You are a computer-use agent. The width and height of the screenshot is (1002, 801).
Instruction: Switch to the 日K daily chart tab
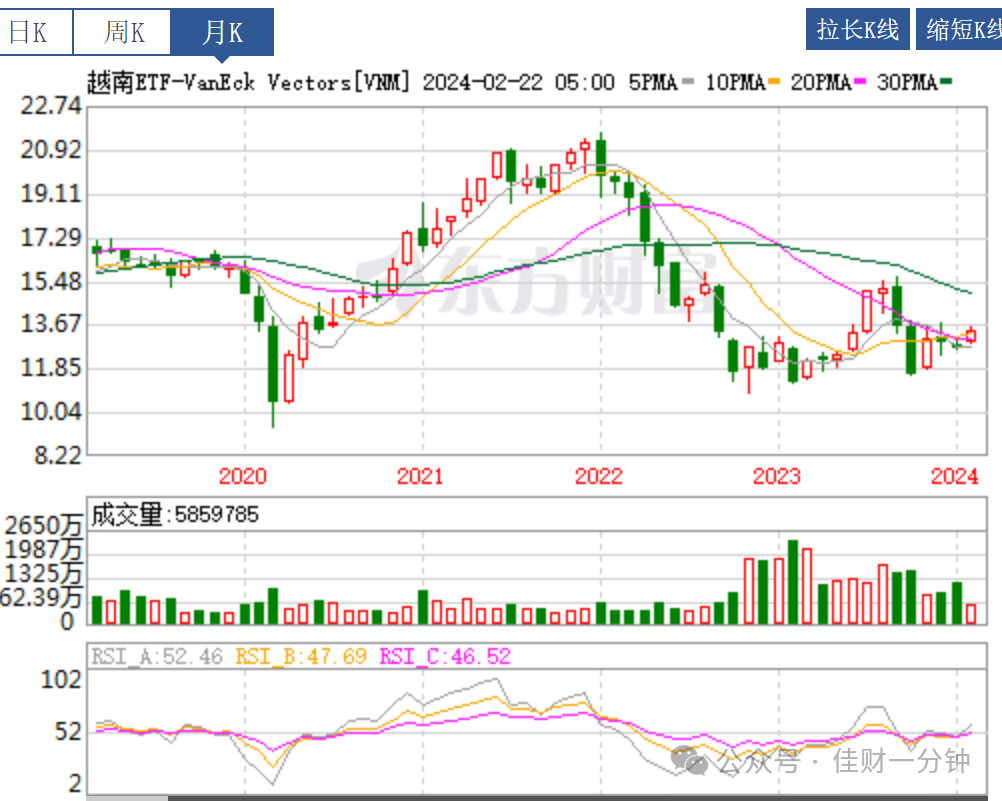point(36,32)
